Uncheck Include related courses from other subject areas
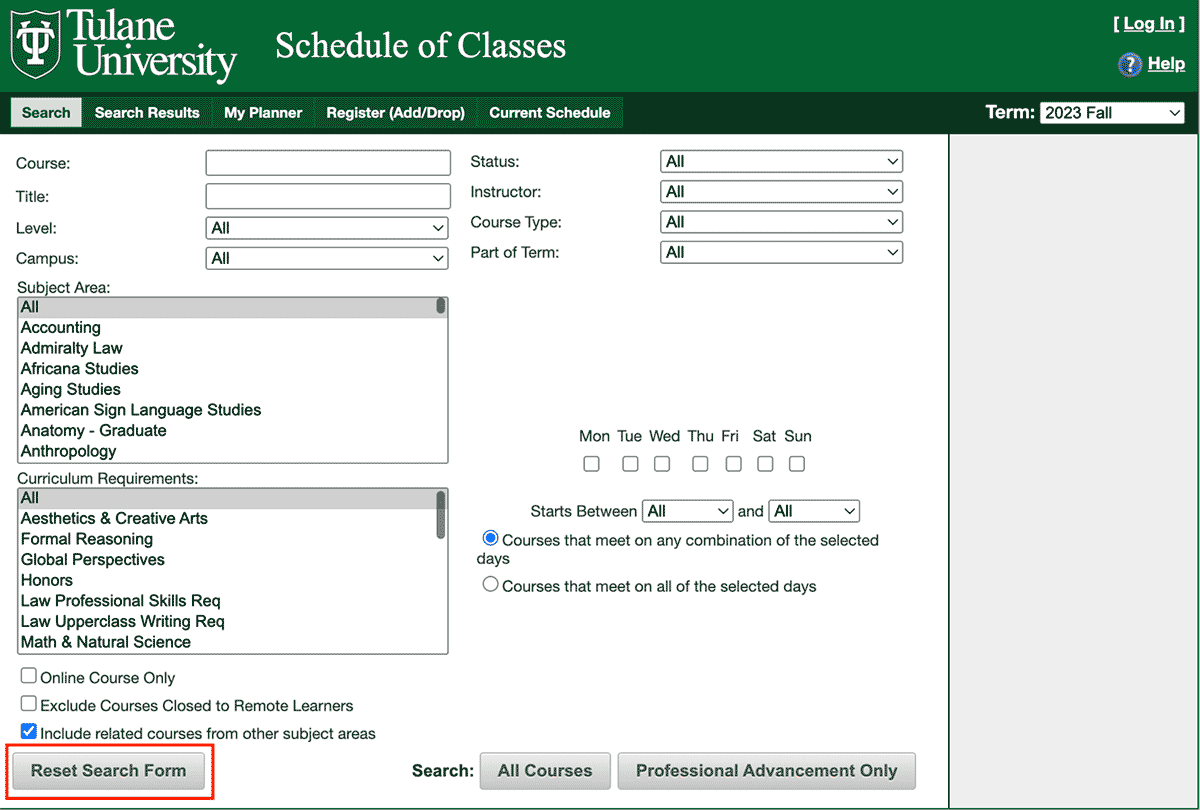 tap(29, 732)
